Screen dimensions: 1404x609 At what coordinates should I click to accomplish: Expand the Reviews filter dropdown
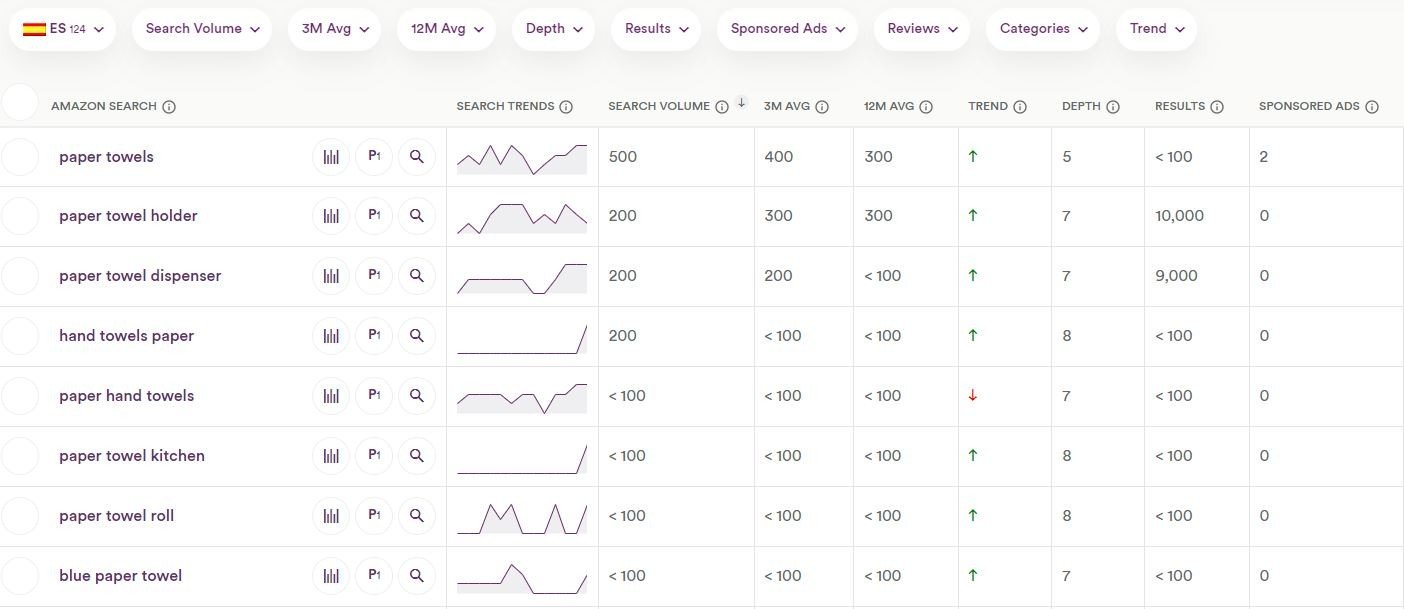[921, 29]
